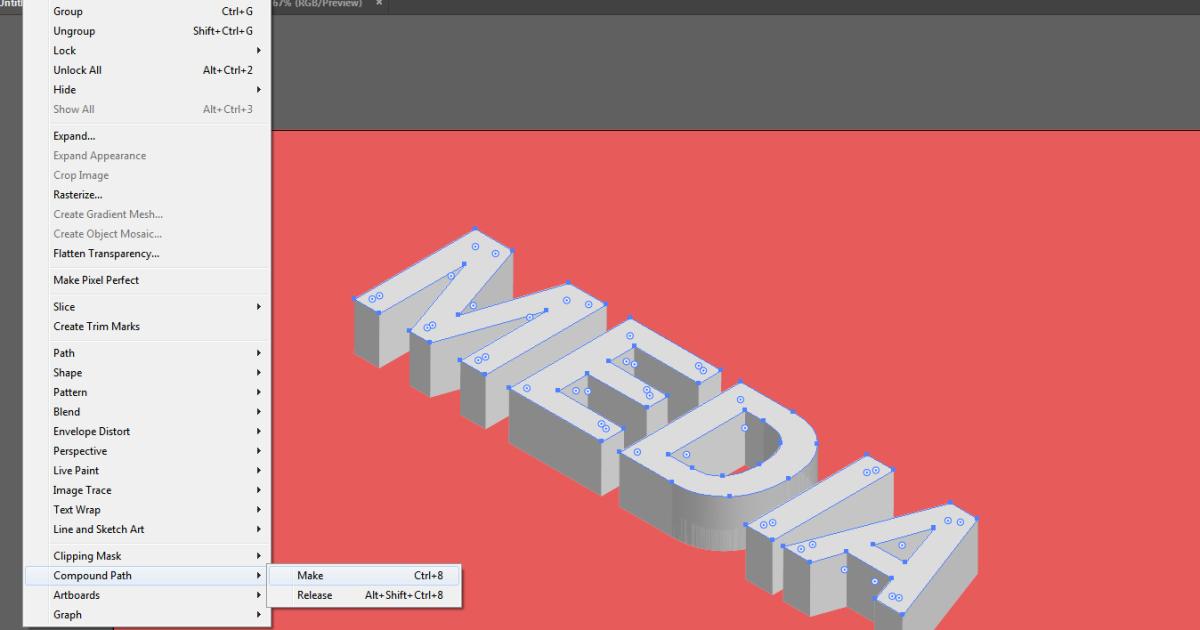Expand the Clipping Mask submenu
This screenshot has width=1200, height=630.
[85, 555]
